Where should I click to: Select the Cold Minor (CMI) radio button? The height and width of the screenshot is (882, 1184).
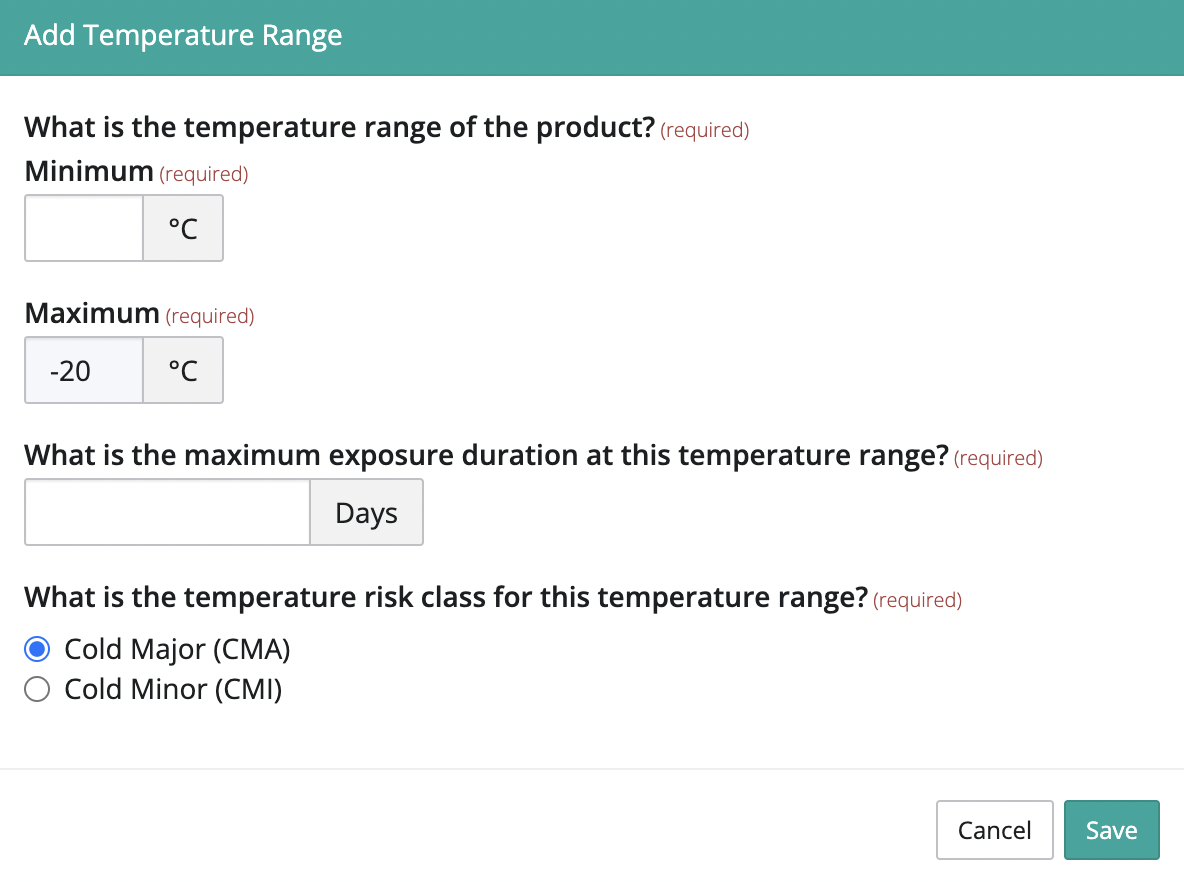36,688
